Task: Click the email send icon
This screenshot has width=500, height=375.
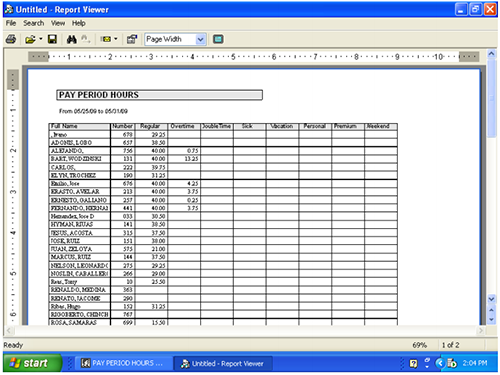Action: [x=106, y=39]
